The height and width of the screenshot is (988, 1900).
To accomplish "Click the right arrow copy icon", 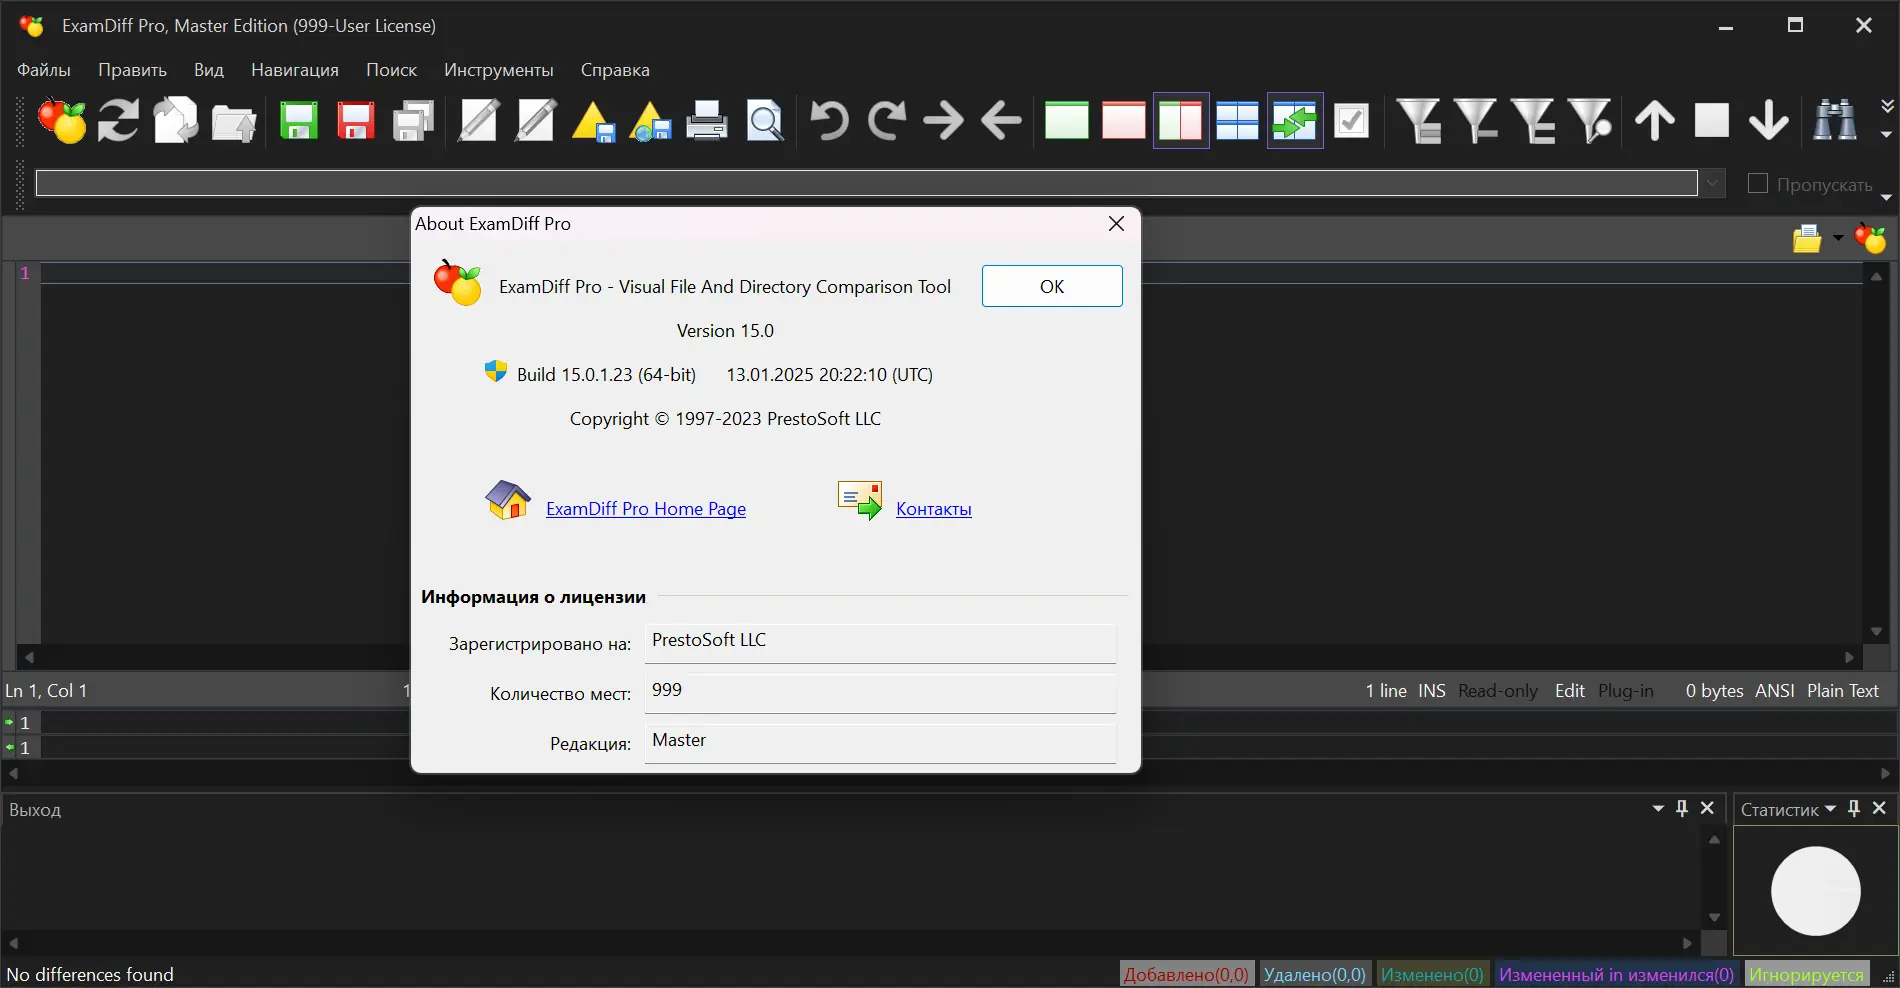I will [x=943, y=121].
